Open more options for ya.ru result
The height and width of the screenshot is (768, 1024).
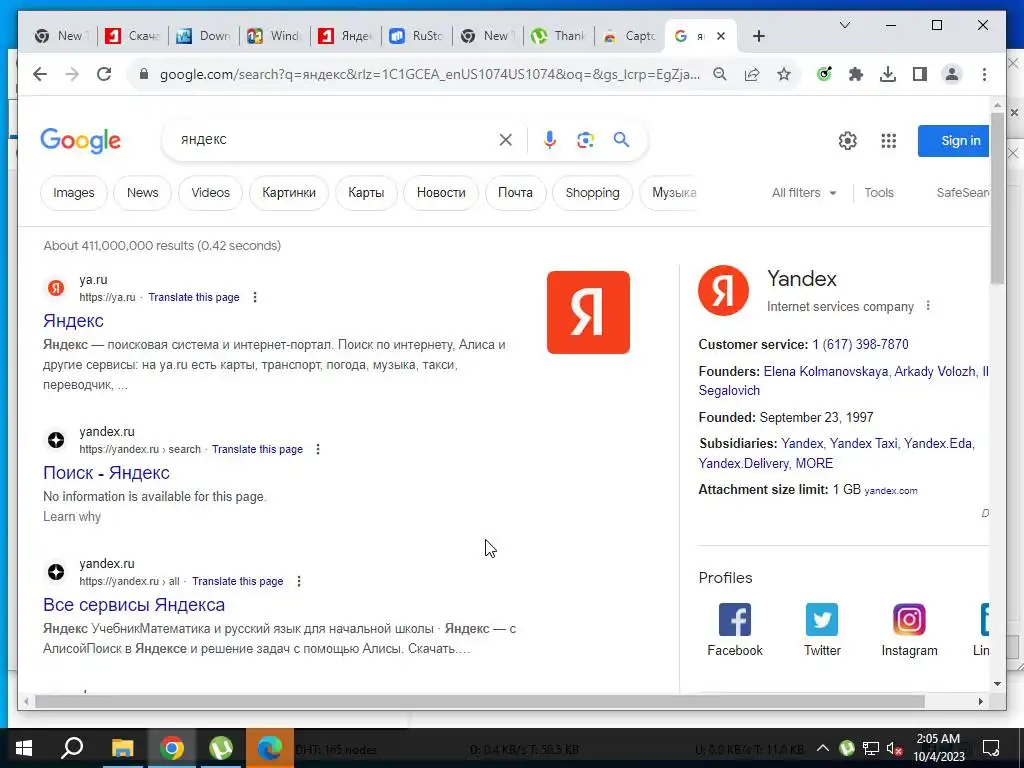[x=255, y=297]
